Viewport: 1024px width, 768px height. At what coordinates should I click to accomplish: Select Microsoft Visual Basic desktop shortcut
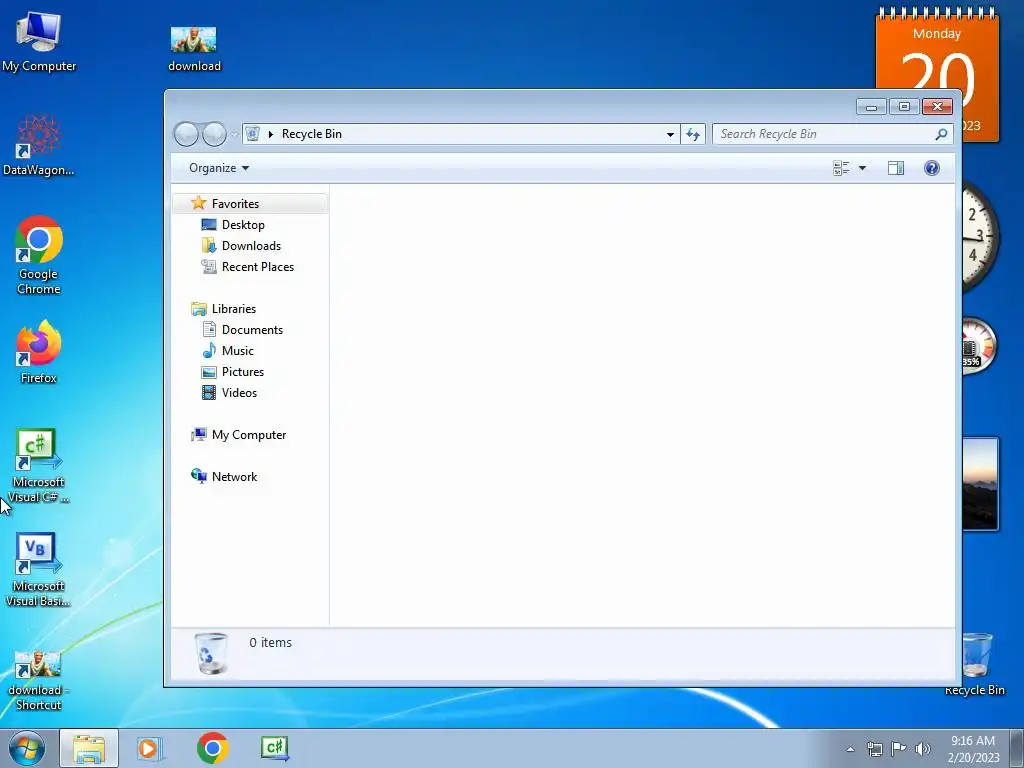39,569
